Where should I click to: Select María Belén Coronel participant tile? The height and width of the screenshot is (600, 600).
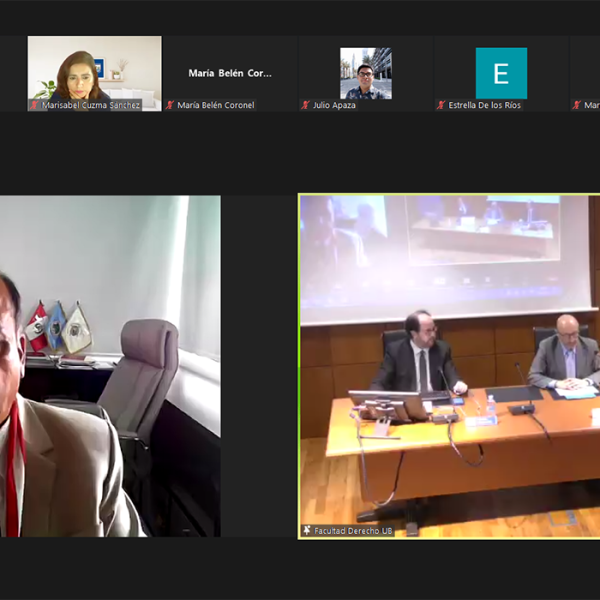(231, 73)
